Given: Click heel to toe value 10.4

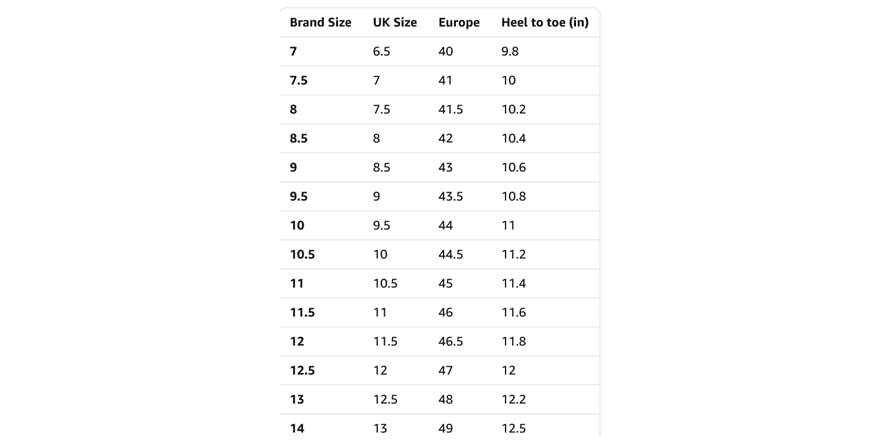Looking at the screenshot, I should point(514,138).
